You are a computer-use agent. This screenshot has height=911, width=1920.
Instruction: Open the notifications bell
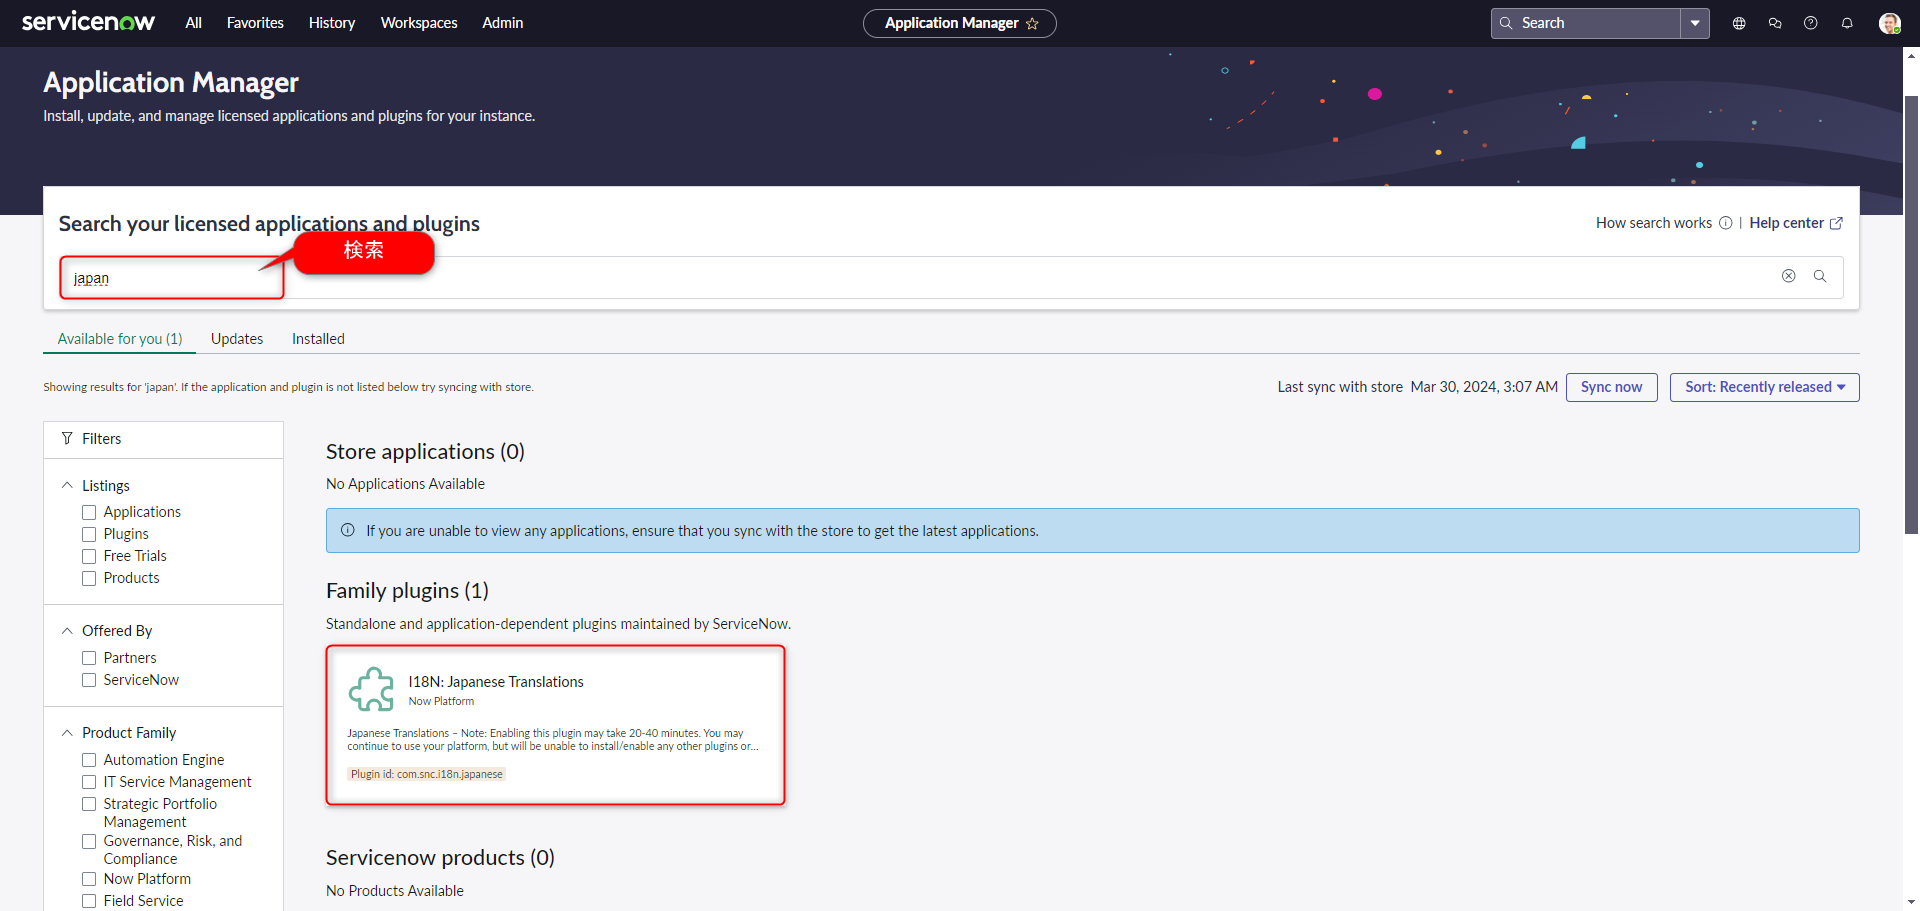coord(1847,23)
